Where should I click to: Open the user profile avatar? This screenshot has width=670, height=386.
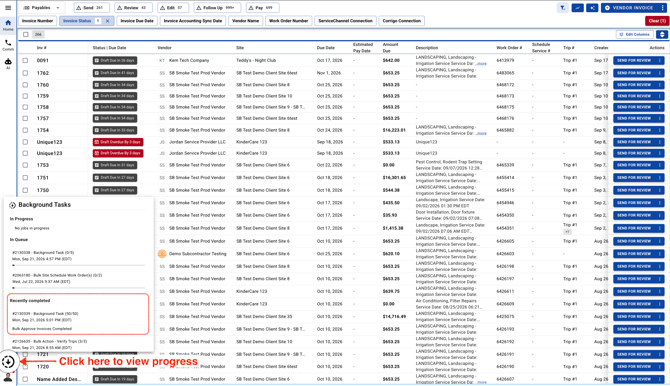point(8,377)
